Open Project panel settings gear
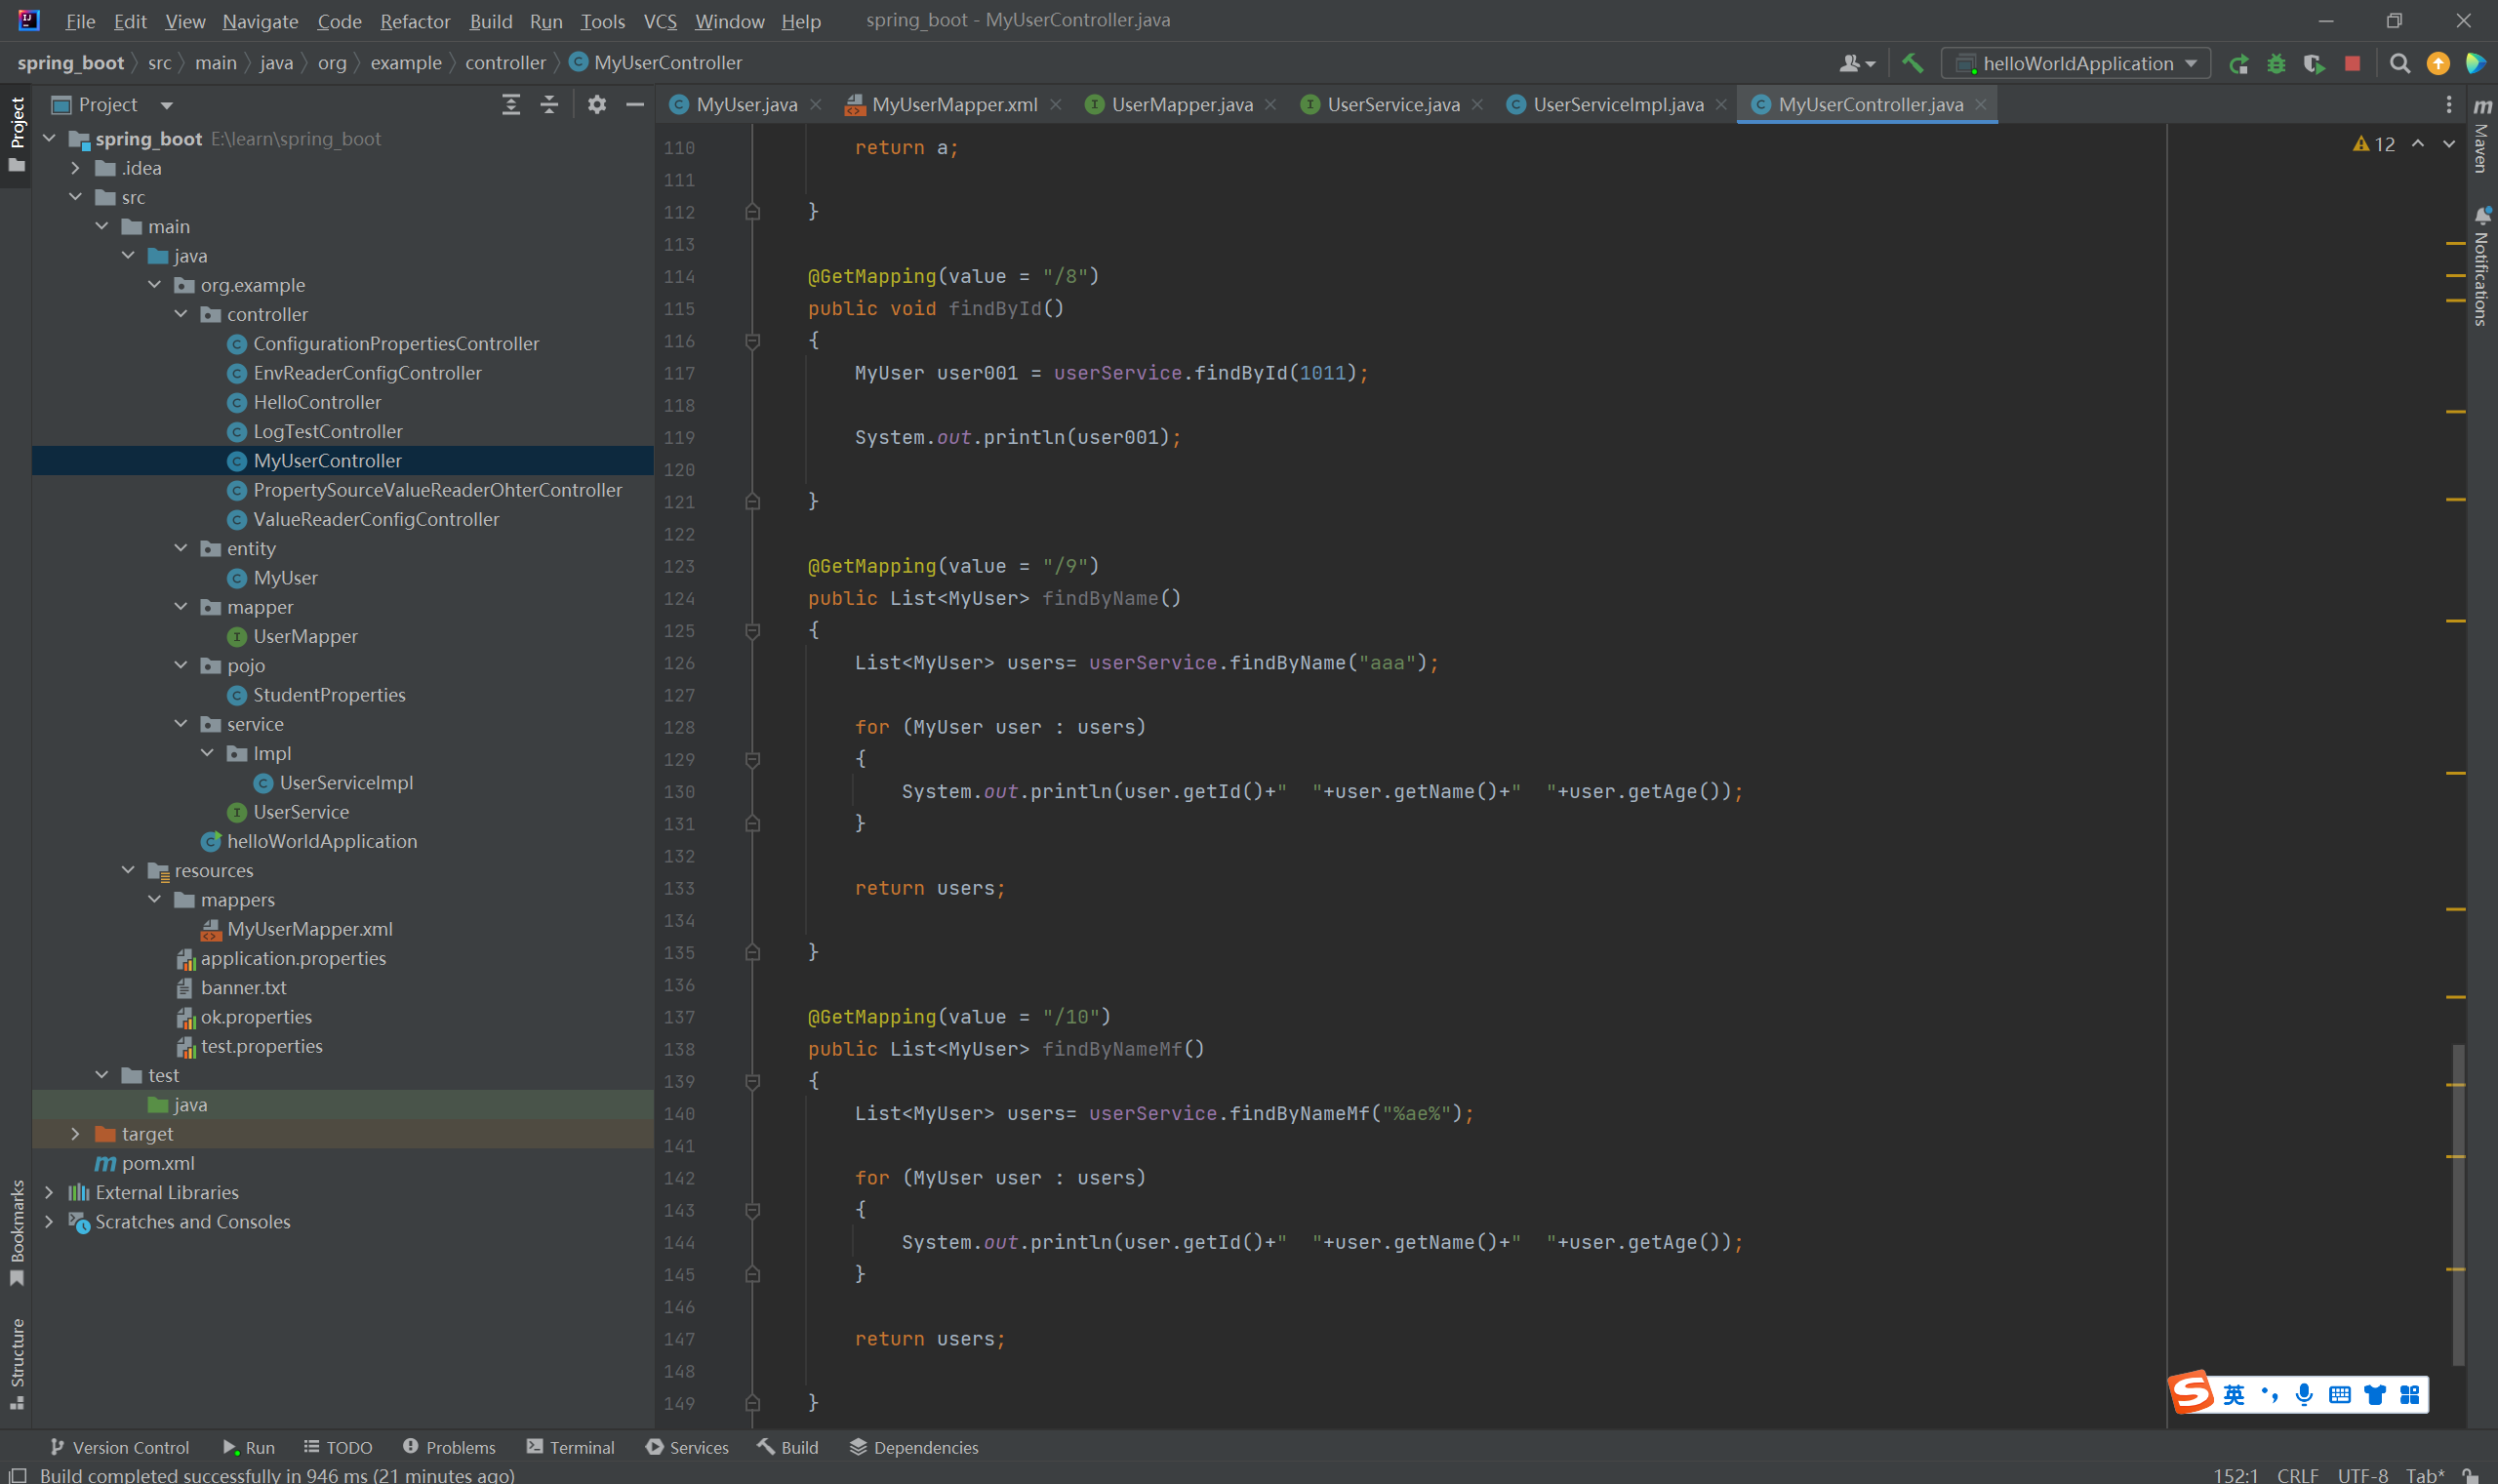The width and height of the screenshot is (2498, 1484). click(596, 104)
